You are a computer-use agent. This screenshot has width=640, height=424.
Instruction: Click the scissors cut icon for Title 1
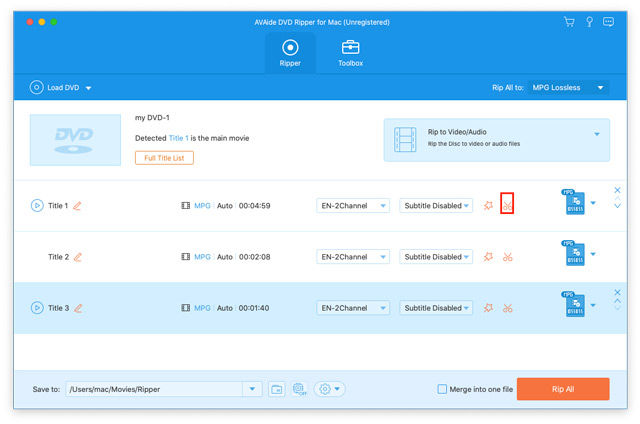[x=508, y=206]
